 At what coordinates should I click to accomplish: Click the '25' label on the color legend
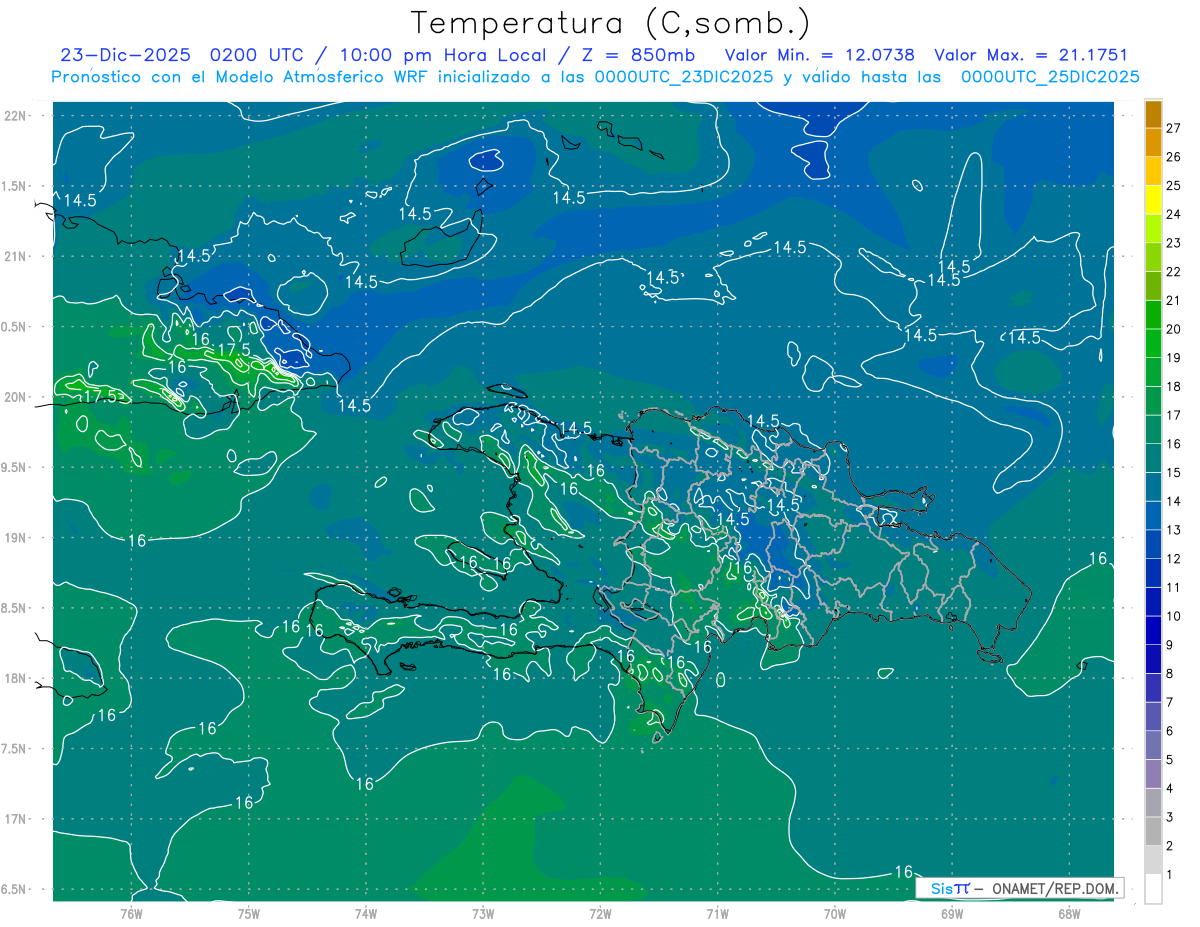(x=1174, y=186)
